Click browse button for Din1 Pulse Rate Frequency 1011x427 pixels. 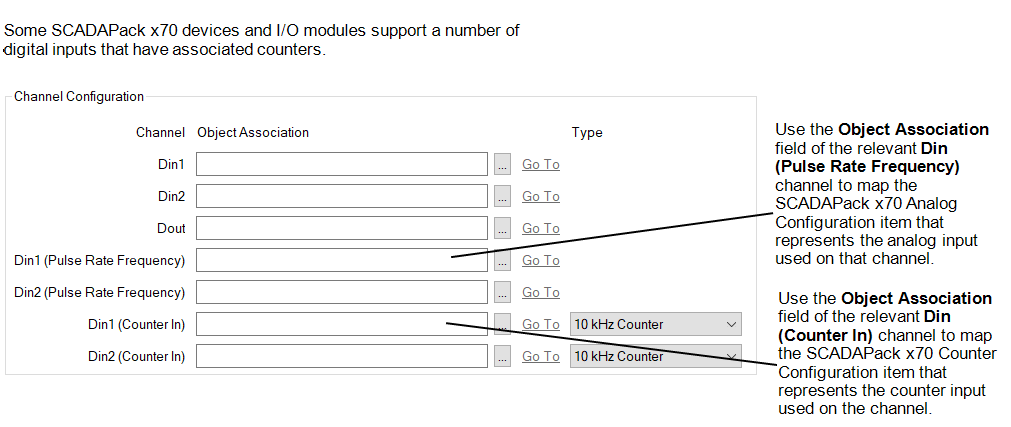tap(502, 260)
